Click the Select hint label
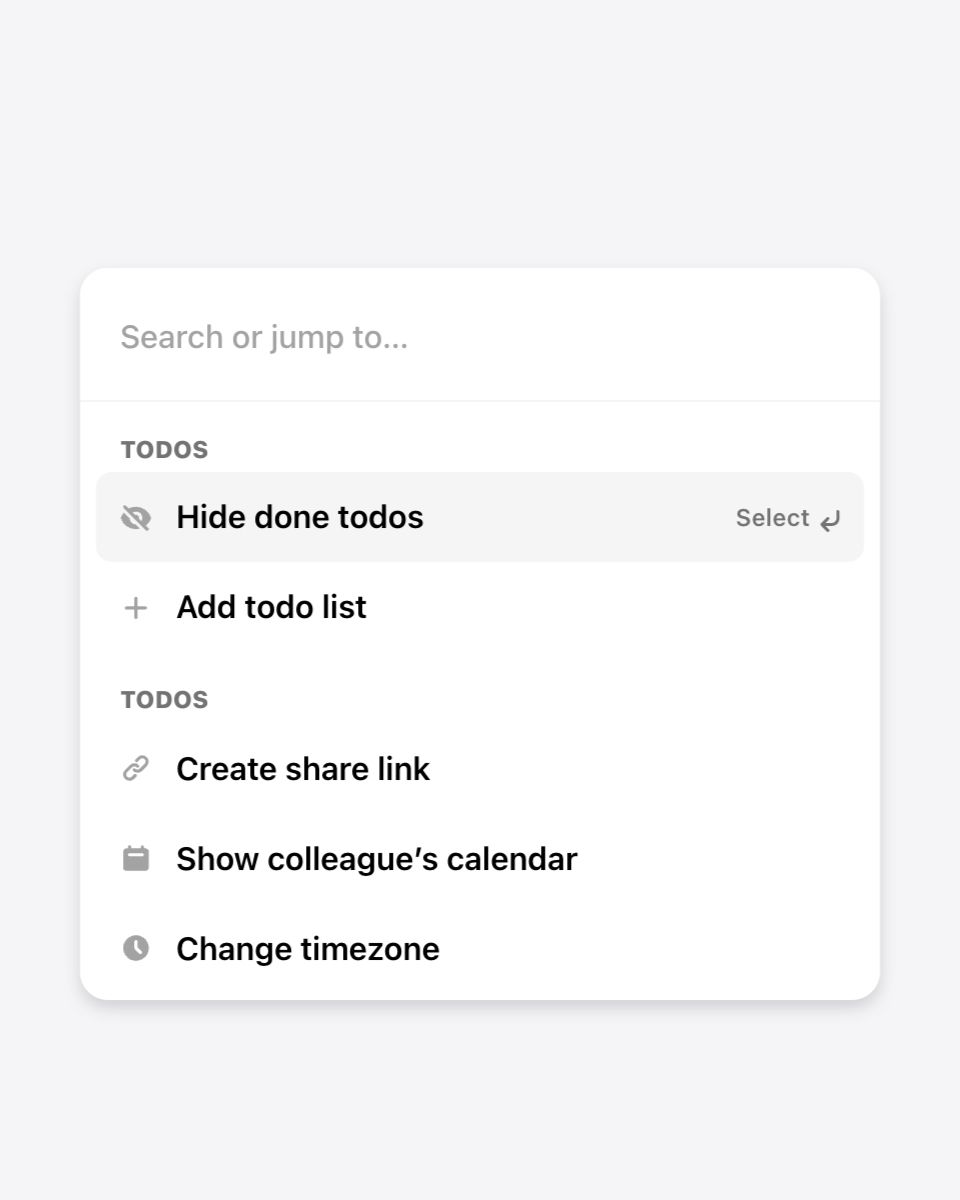 772,518
